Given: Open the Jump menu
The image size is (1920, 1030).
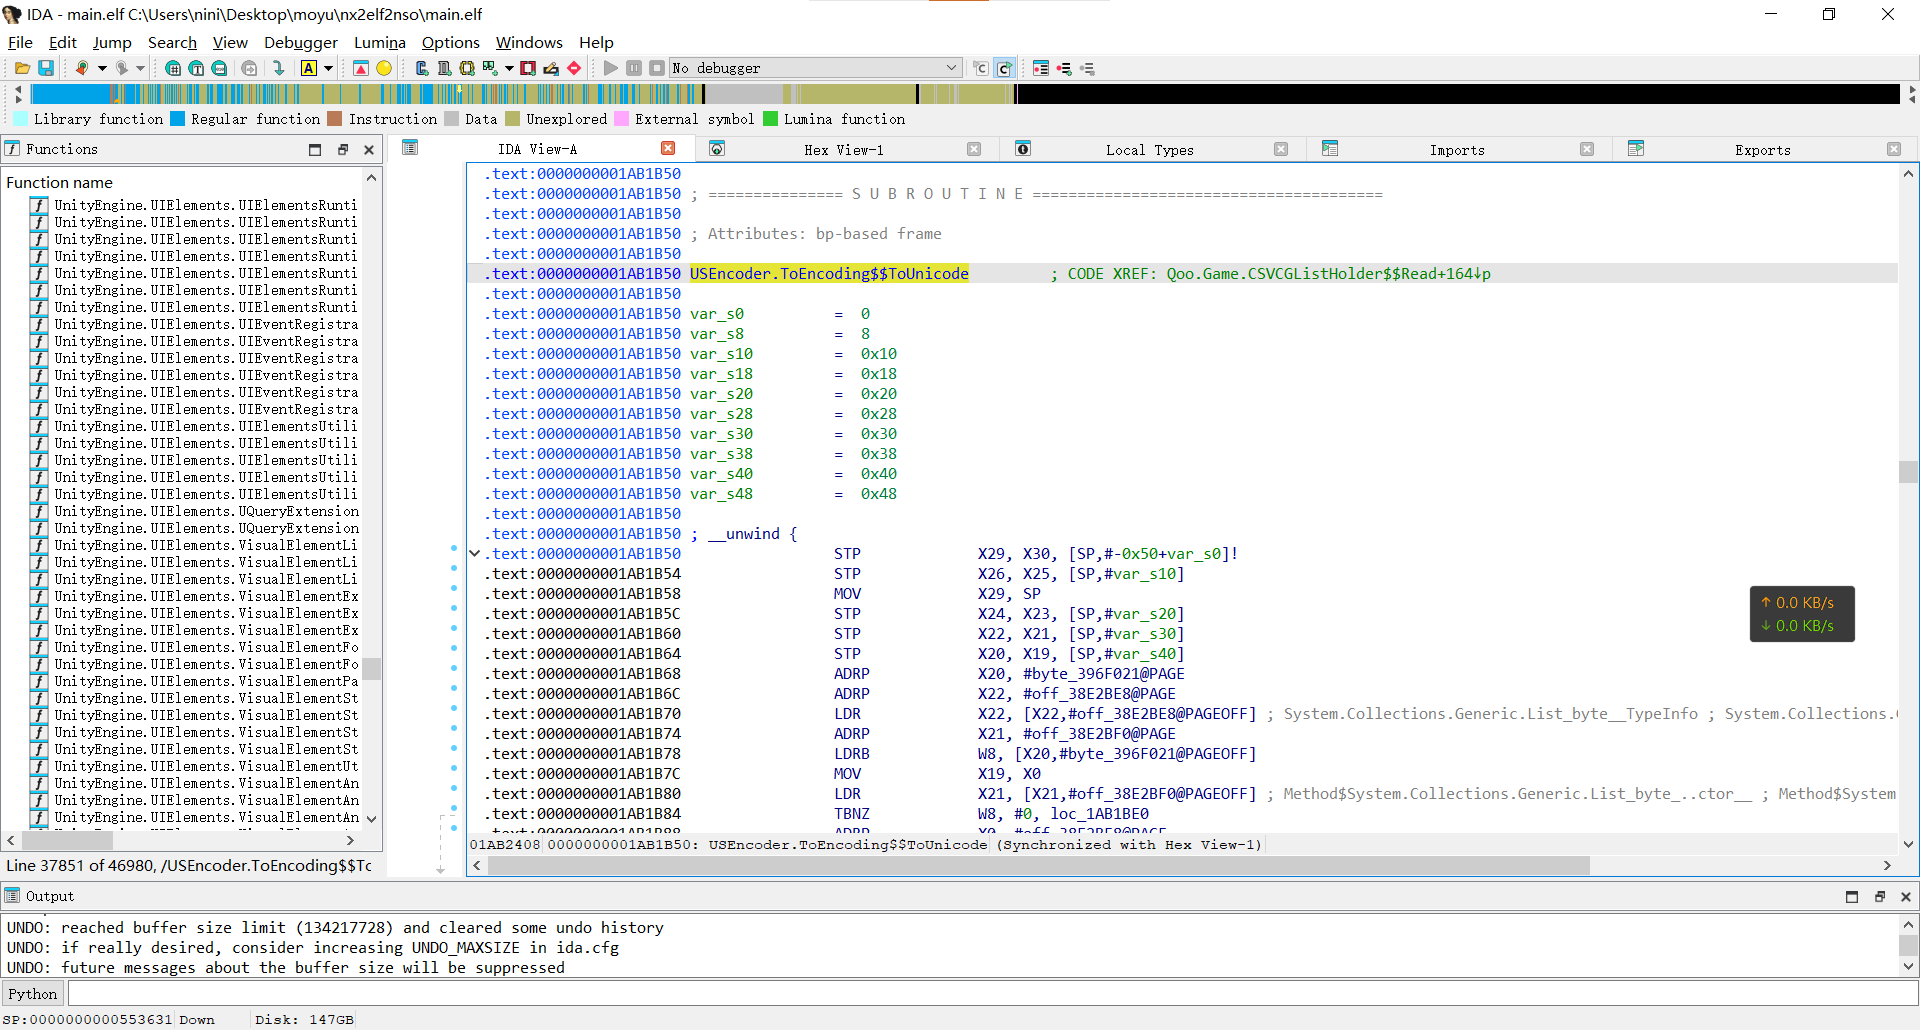Looking at the screenshot, I should (x=112, y=42).
